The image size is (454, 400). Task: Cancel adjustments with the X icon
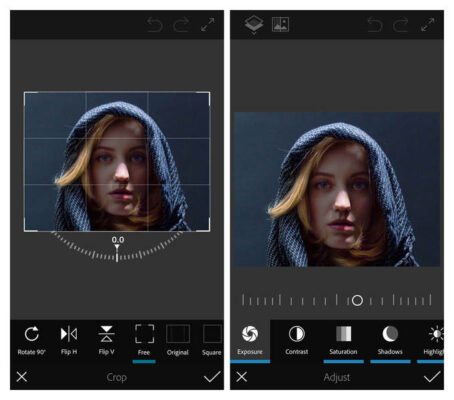[242, 377]
